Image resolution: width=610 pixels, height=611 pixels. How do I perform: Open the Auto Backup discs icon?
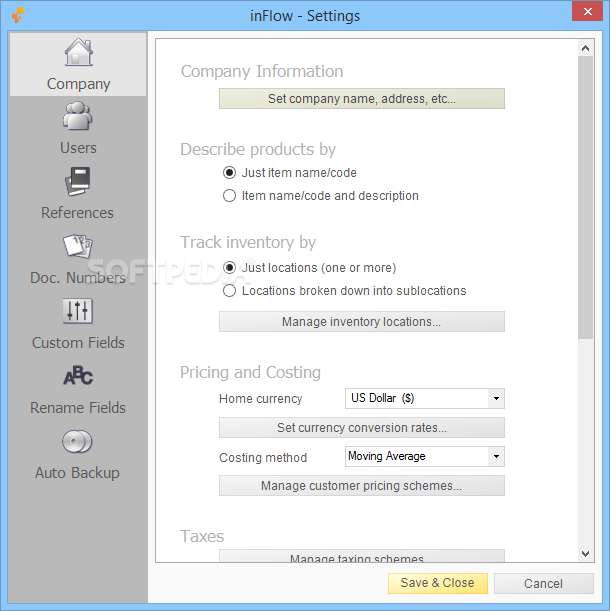[x=77, y=441]
